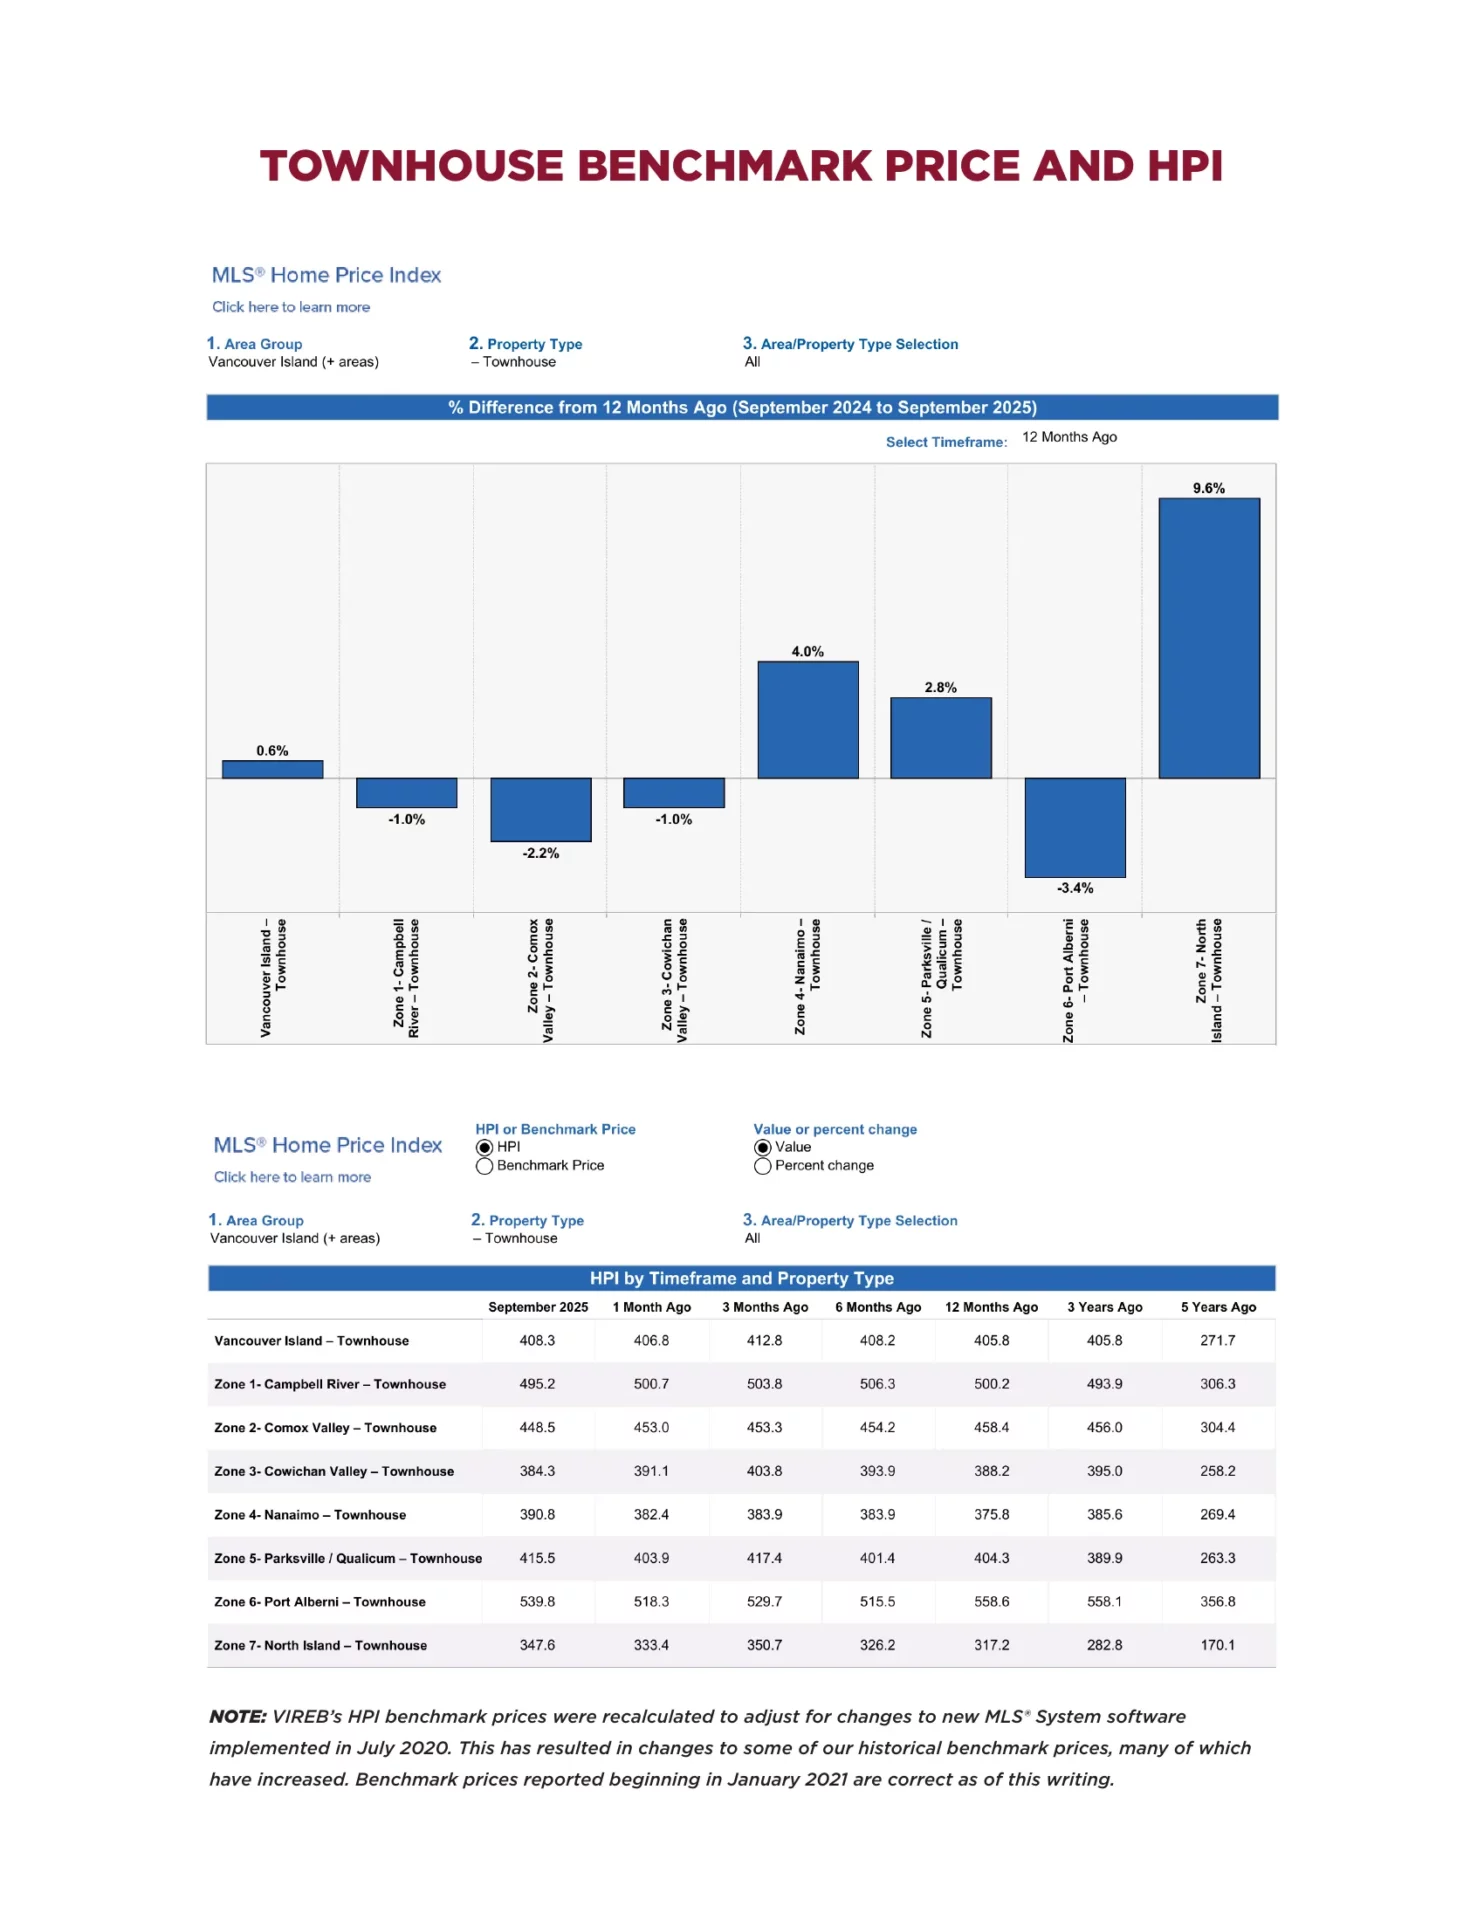The width and height of the screenshot is (1484, 1920).
Task: Click the 5 Years Ago column header
Action: (1218, 1307)
